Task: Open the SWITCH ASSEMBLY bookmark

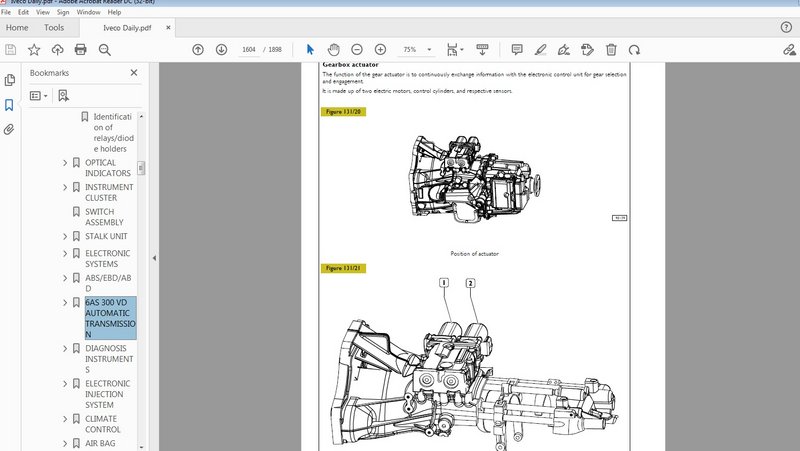Action: [104, 217]
